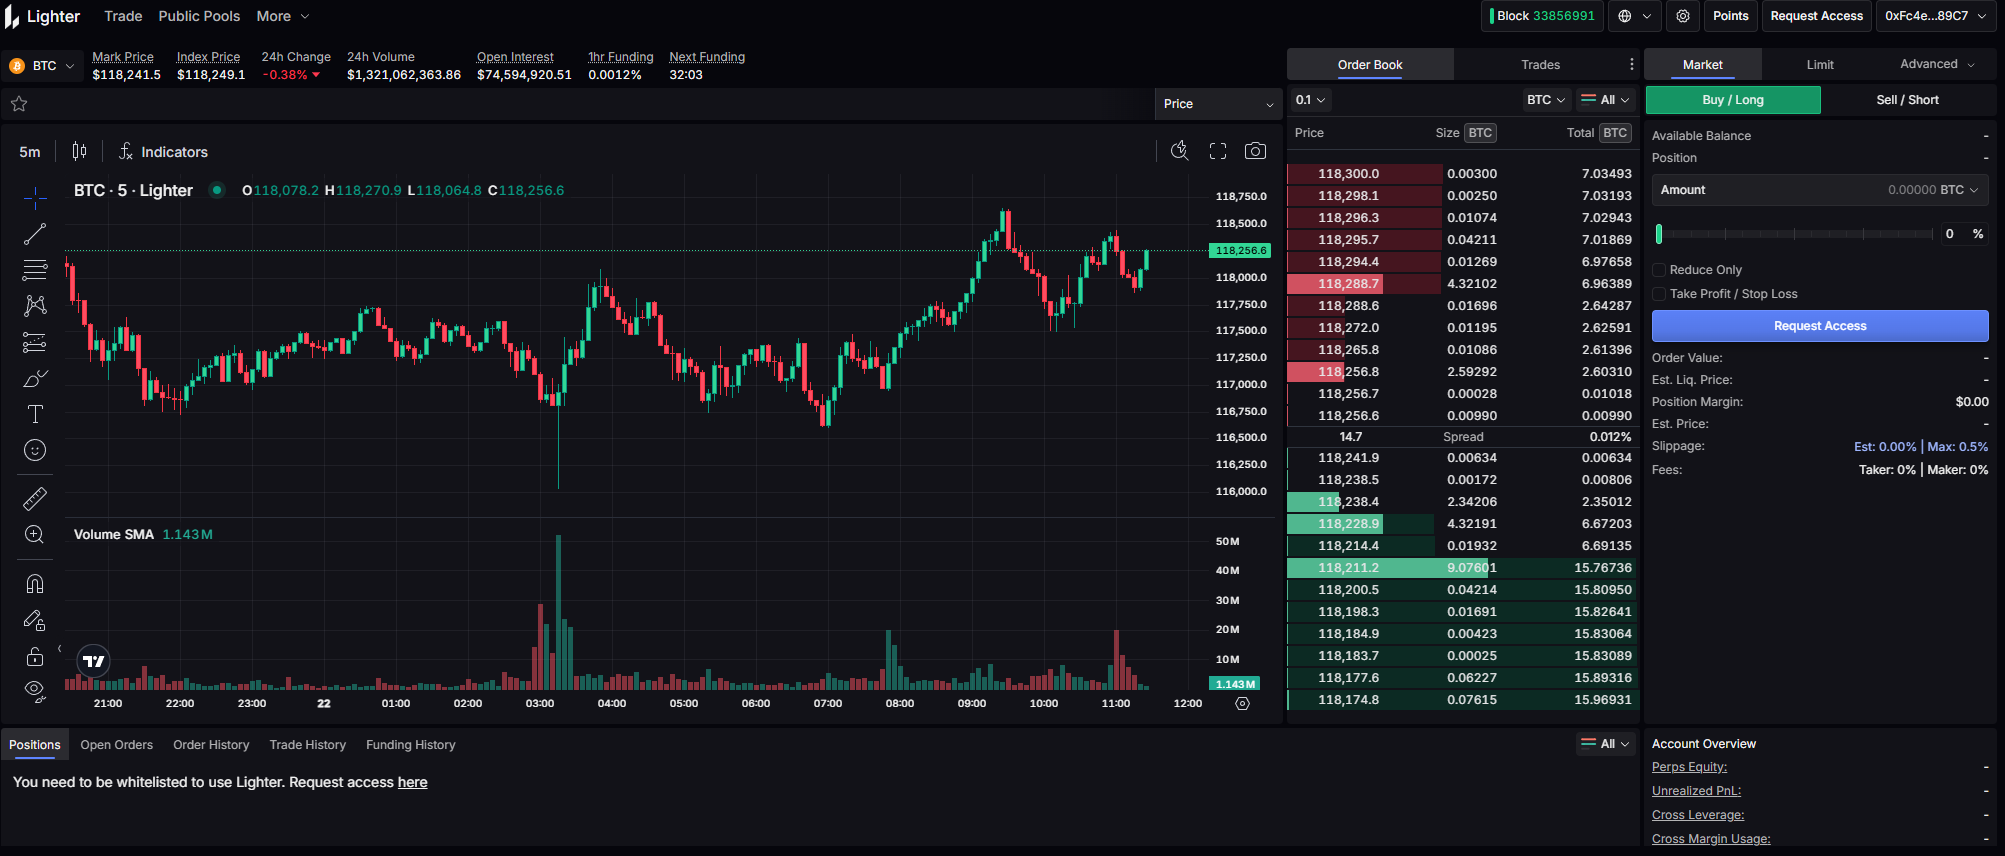
Task: Open the Amount BTC unit dropdown
Action: (x=1959, y=190)
